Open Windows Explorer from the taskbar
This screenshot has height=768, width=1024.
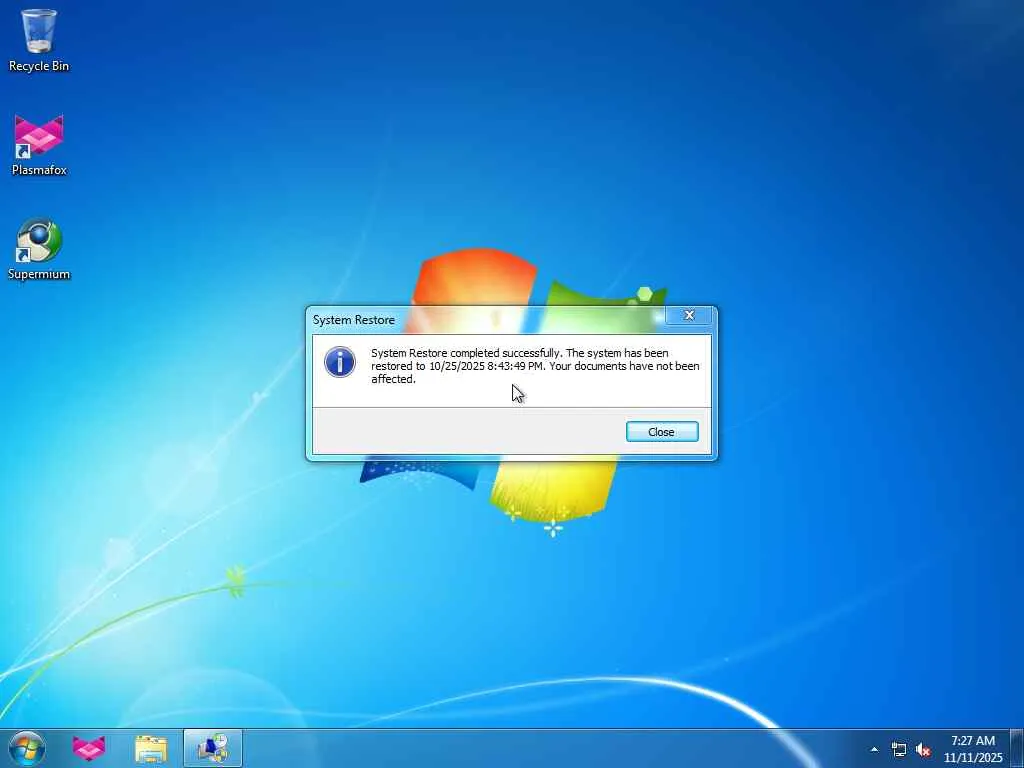[x=151, y=748]
